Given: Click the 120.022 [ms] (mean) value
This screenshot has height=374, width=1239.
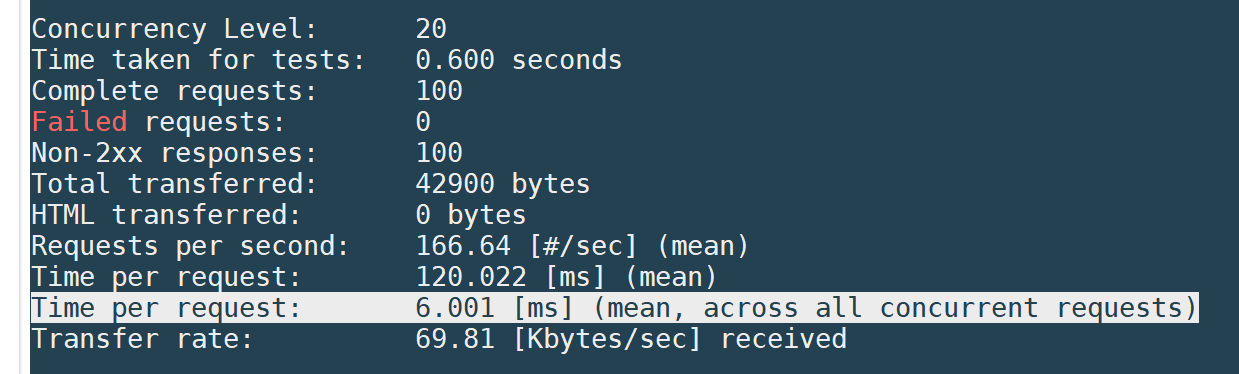Looking at the screenshot, I should 566,277.
